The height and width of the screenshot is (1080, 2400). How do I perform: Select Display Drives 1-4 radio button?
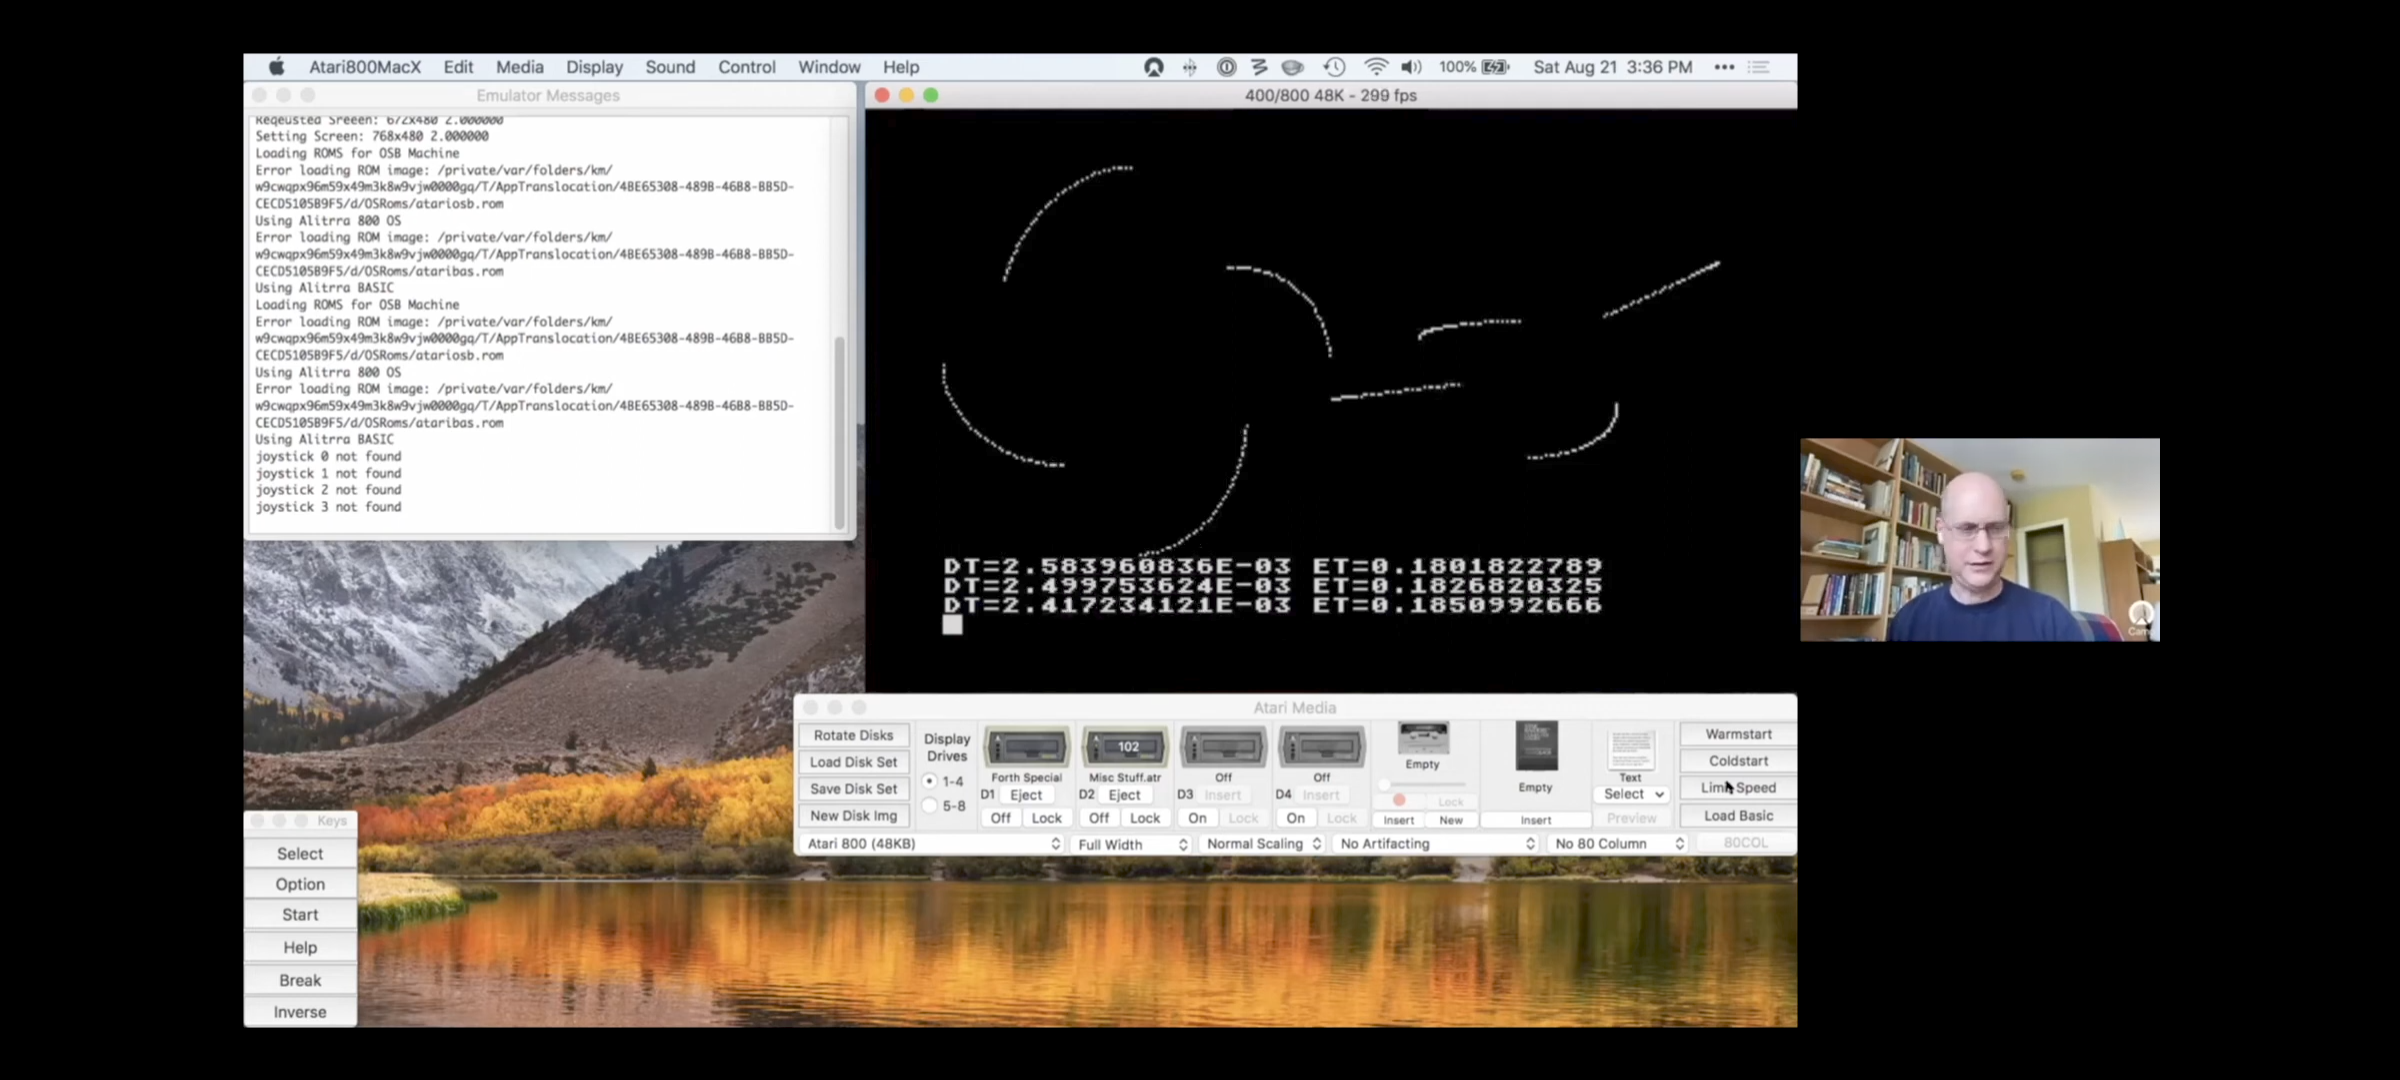point(930,781)
